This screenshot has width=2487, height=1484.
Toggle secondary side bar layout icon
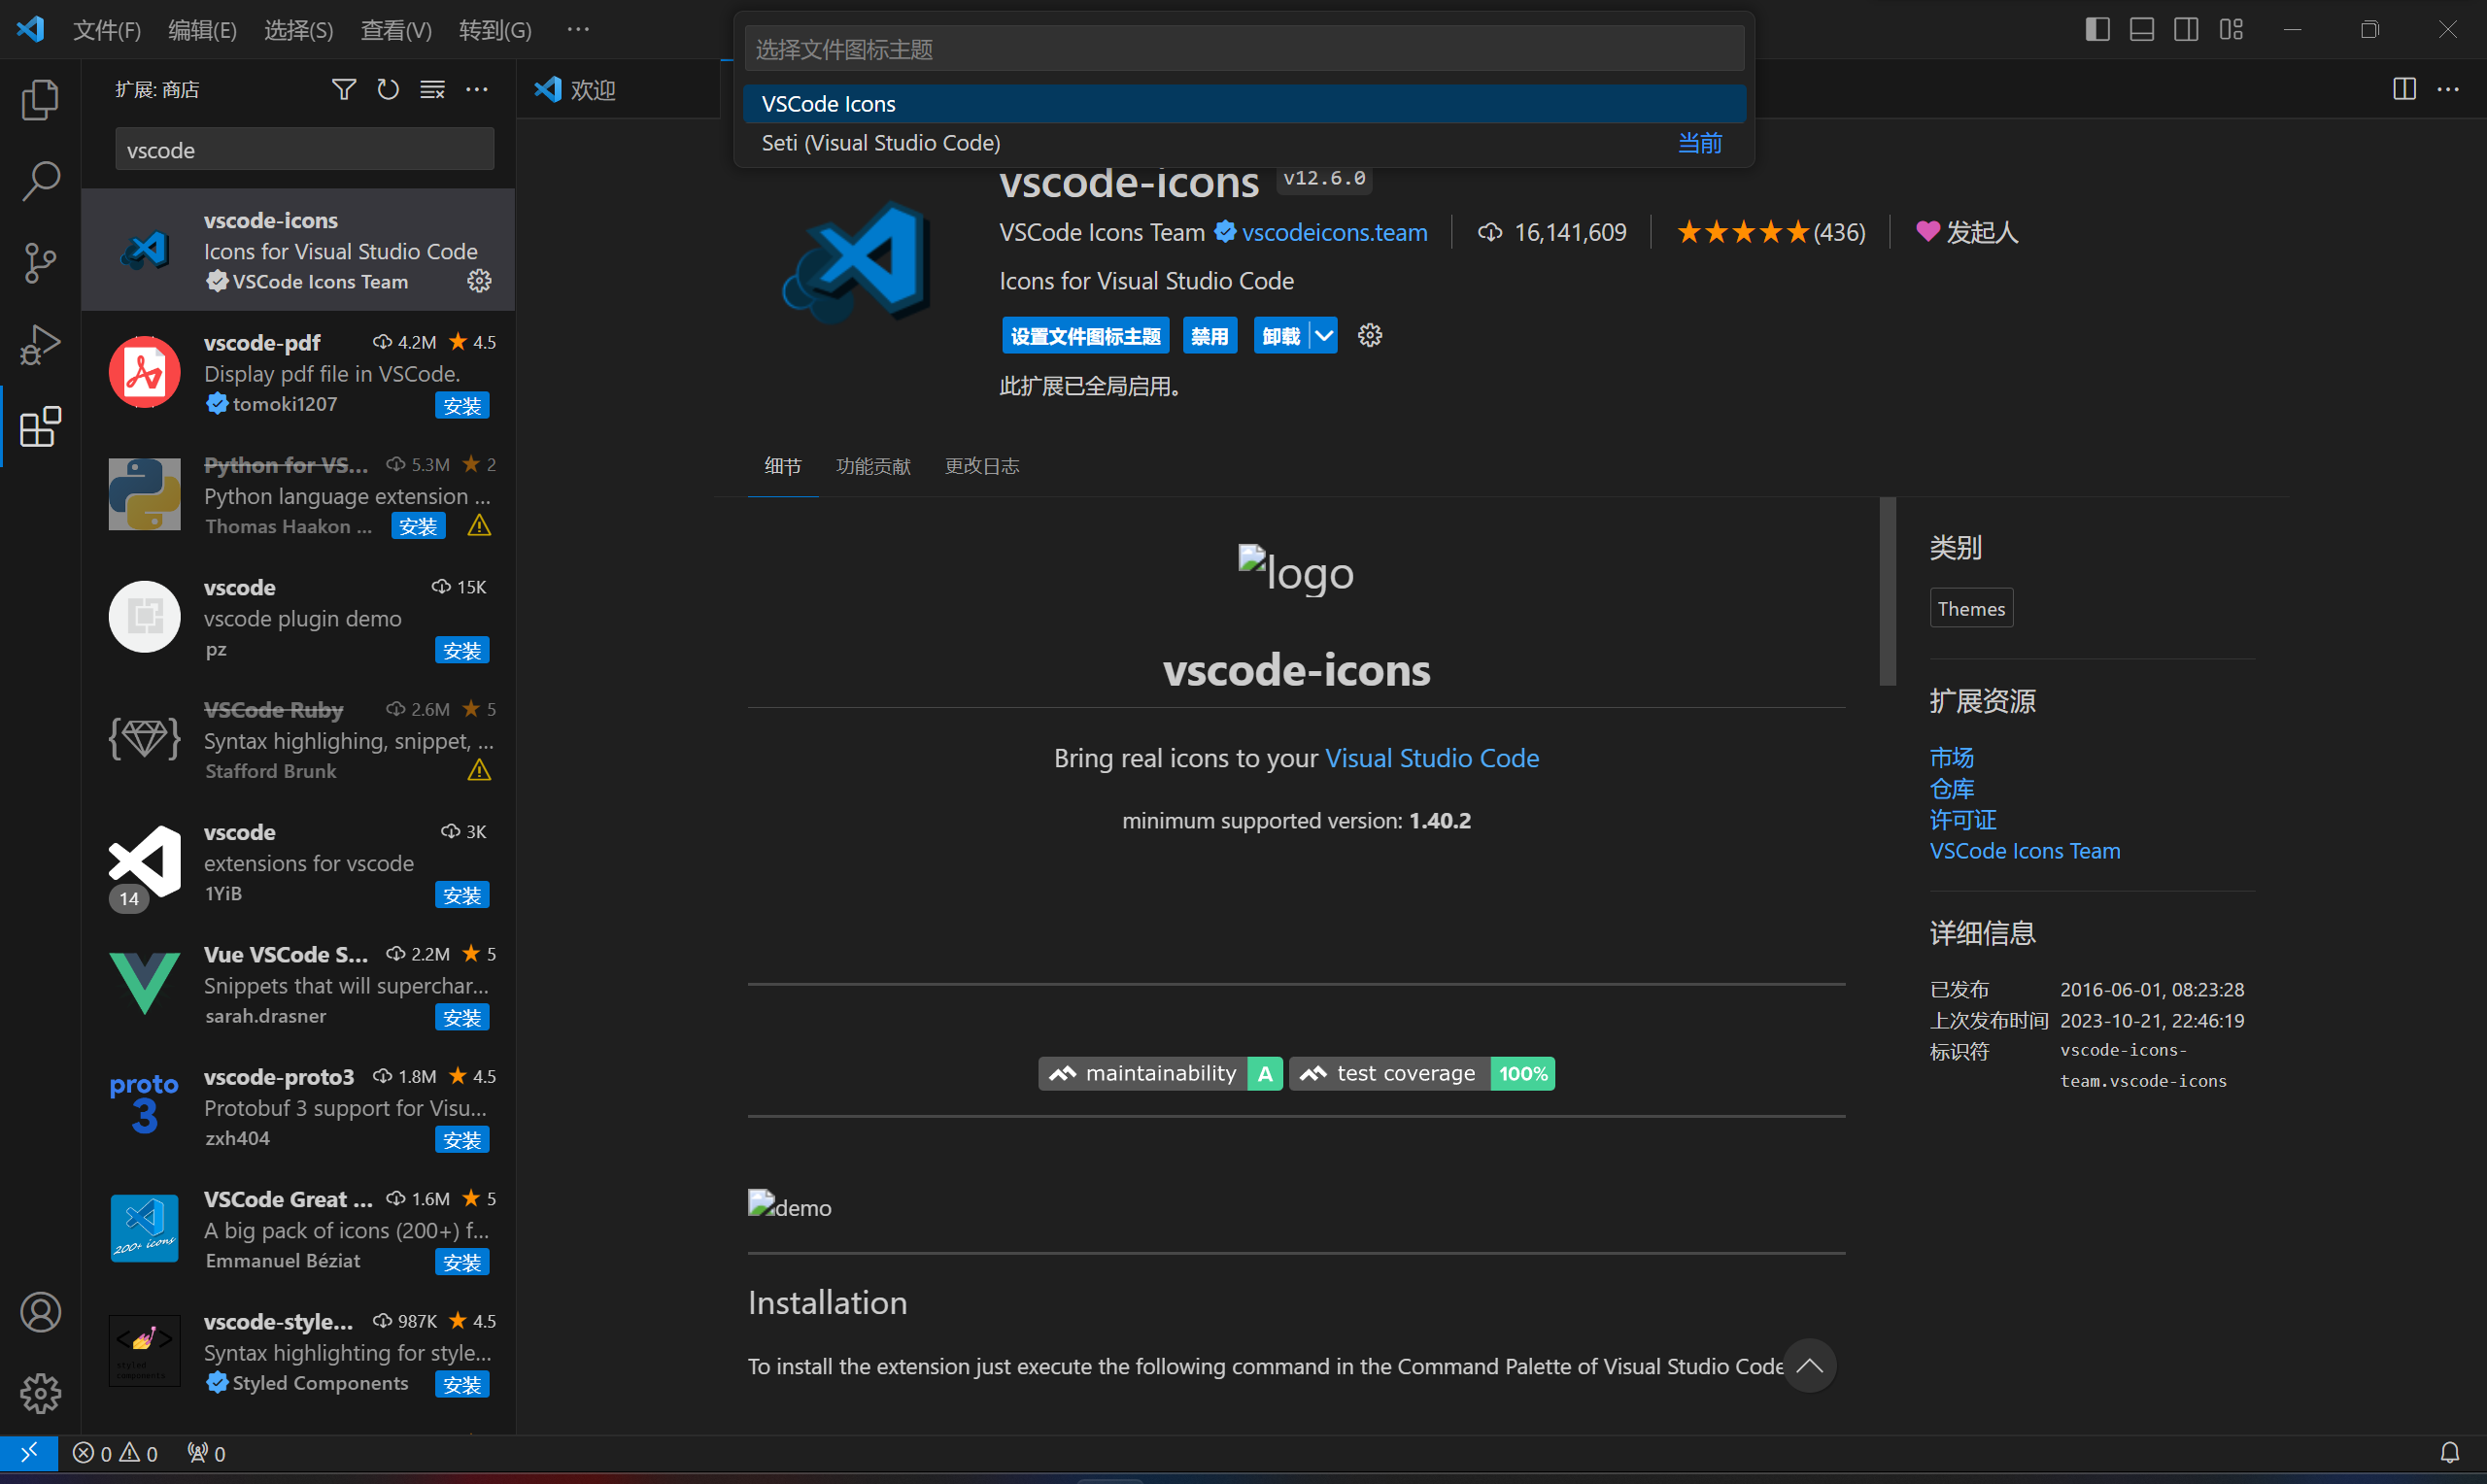coord(2186,30)
